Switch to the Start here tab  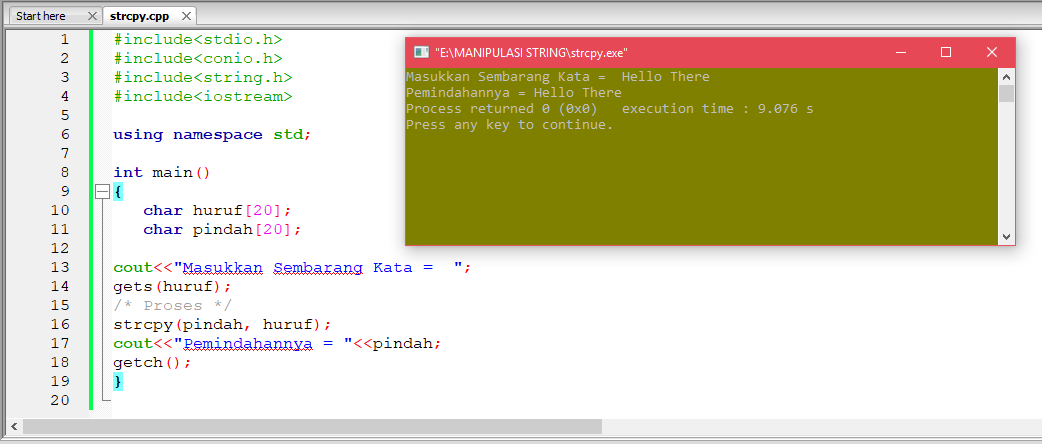41,16
